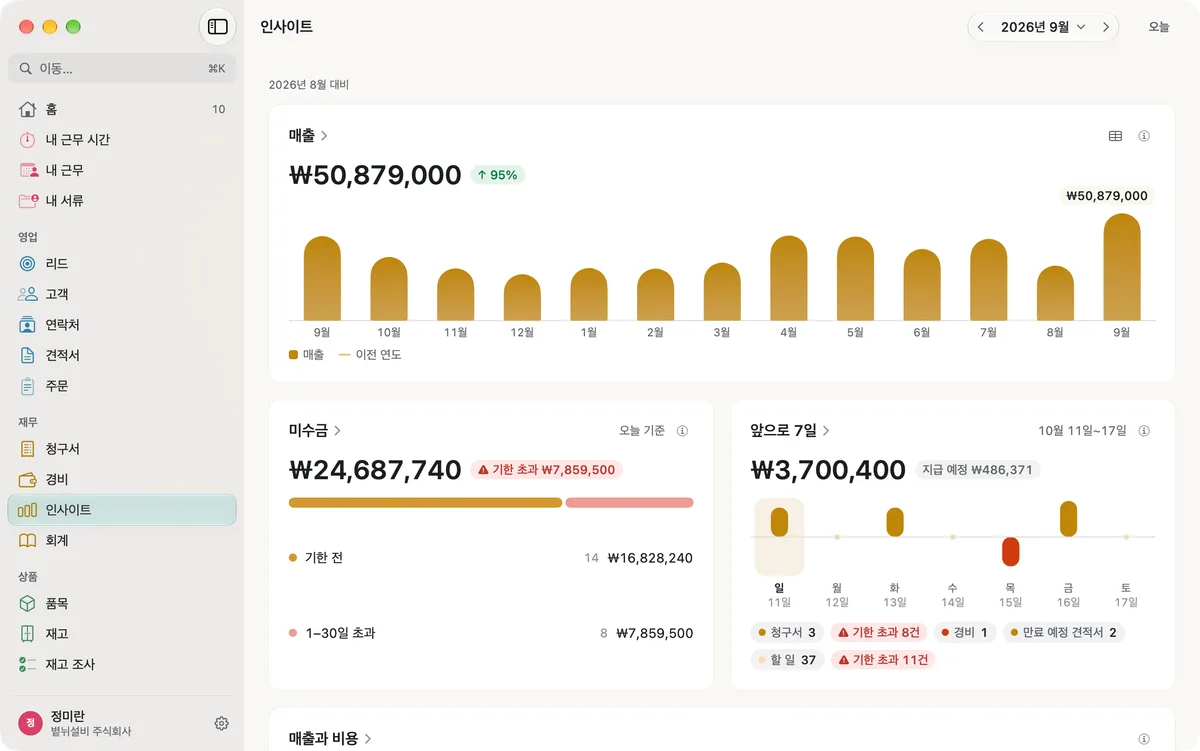Open 내 근무 시간 in sidebar
The image size is (1200, 751).
[x=122, y=140]
